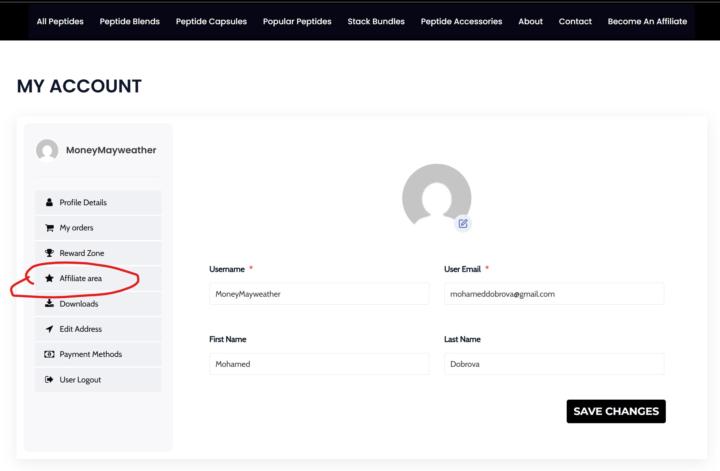Visit the About page
The image size is (720, 471).
[x=530, y=22]
